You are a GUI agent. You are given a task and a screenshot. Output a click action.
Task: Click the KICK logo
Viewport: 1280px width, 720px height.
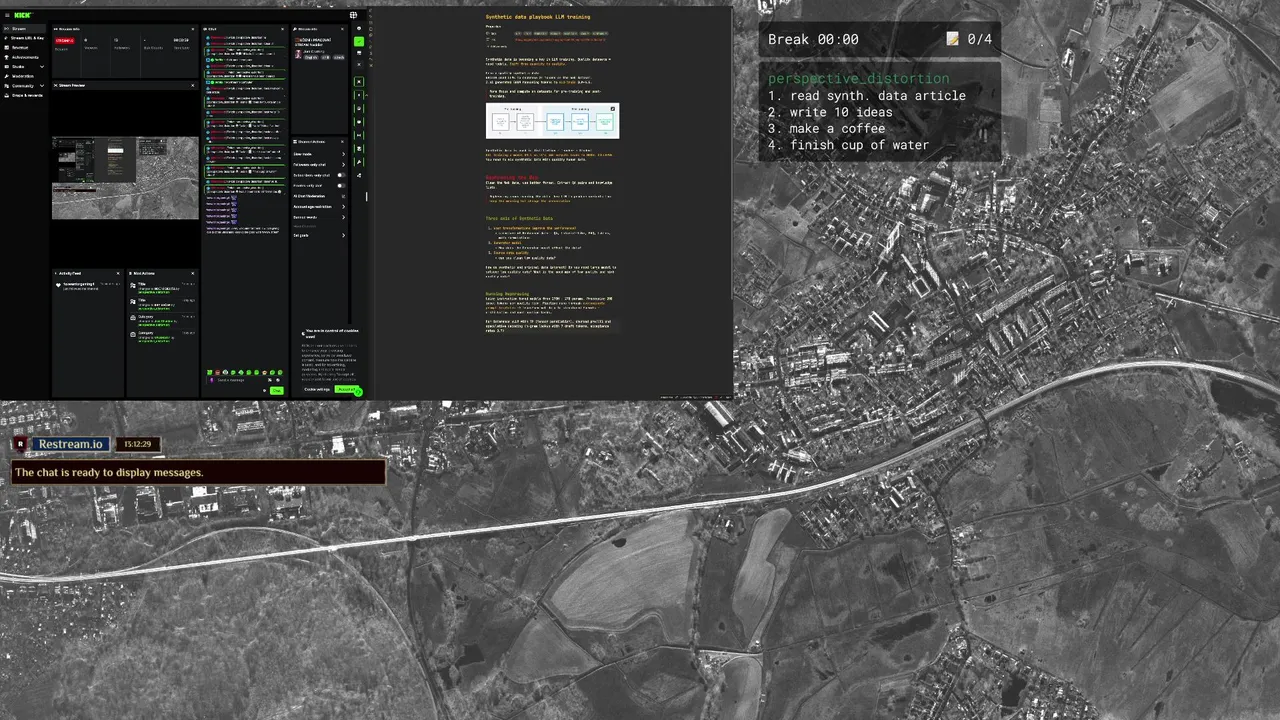pyautogui.click(x=22, y=15)
